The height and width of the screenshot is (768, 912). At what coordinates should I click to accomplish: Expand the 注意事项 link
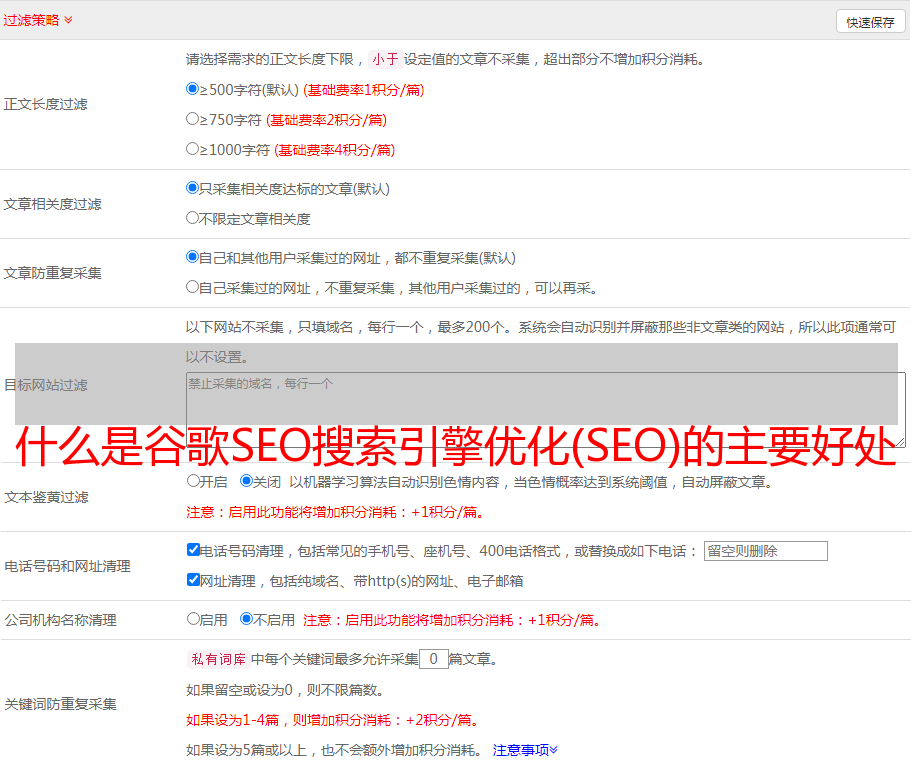click(525, 750)
